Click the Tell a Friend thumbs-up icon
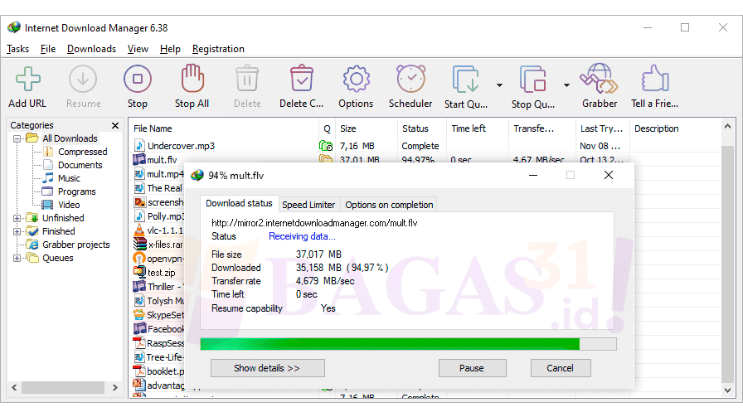Viewport: 743px width, 418px height. [653, 80]
